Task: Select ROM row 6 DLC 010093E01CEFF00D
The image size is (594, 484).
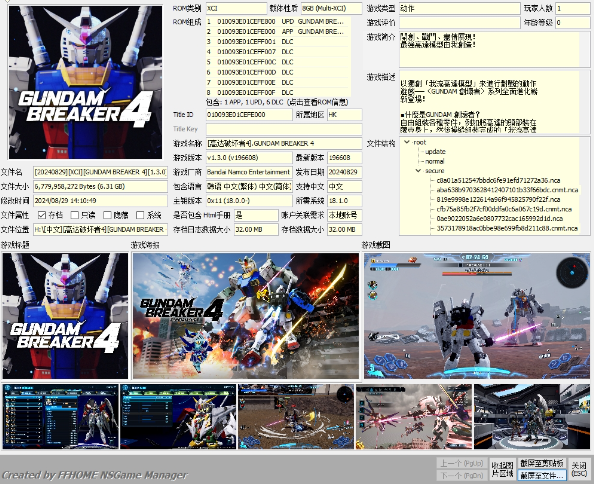Action: tap(278, 72)
